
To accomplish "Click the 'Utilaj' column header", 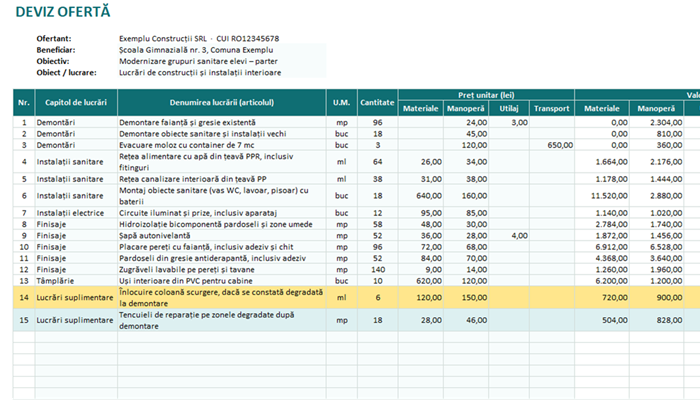I will pos(508,108).
